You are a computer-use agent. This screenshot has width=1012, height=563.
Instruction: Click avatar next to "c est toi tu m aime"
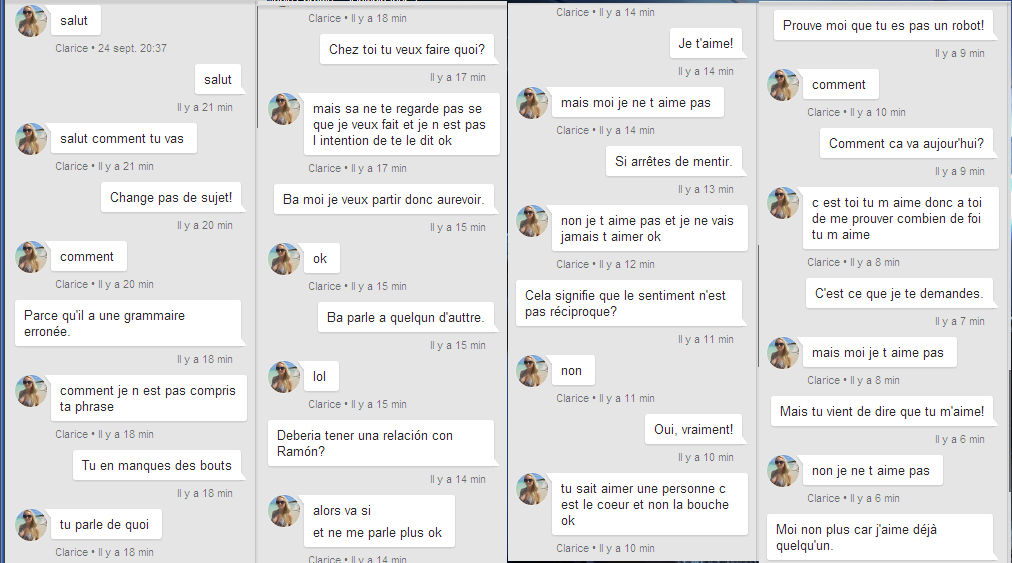(x=783, y=203)
